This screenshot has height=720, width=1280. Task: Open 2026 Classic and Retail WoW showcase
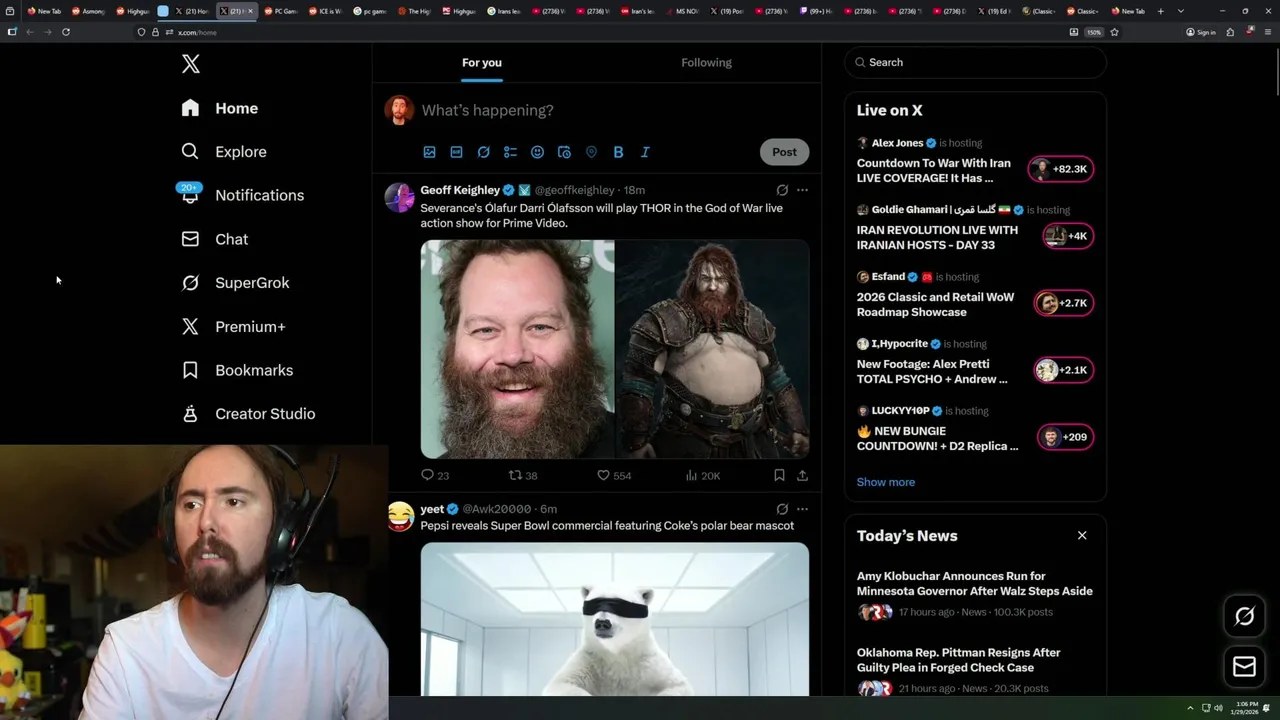[935, 304]
